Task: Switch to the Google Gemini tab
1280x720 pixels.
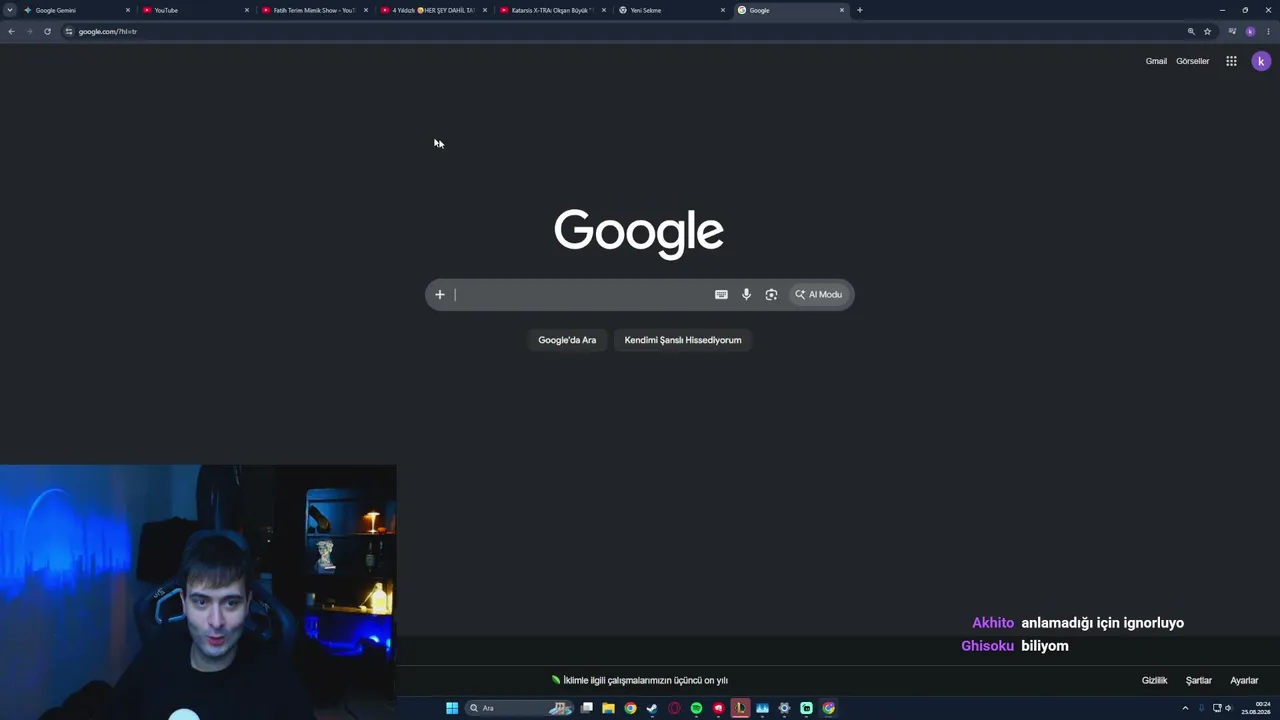Action: pyautogui.click(x=77, y=10)
